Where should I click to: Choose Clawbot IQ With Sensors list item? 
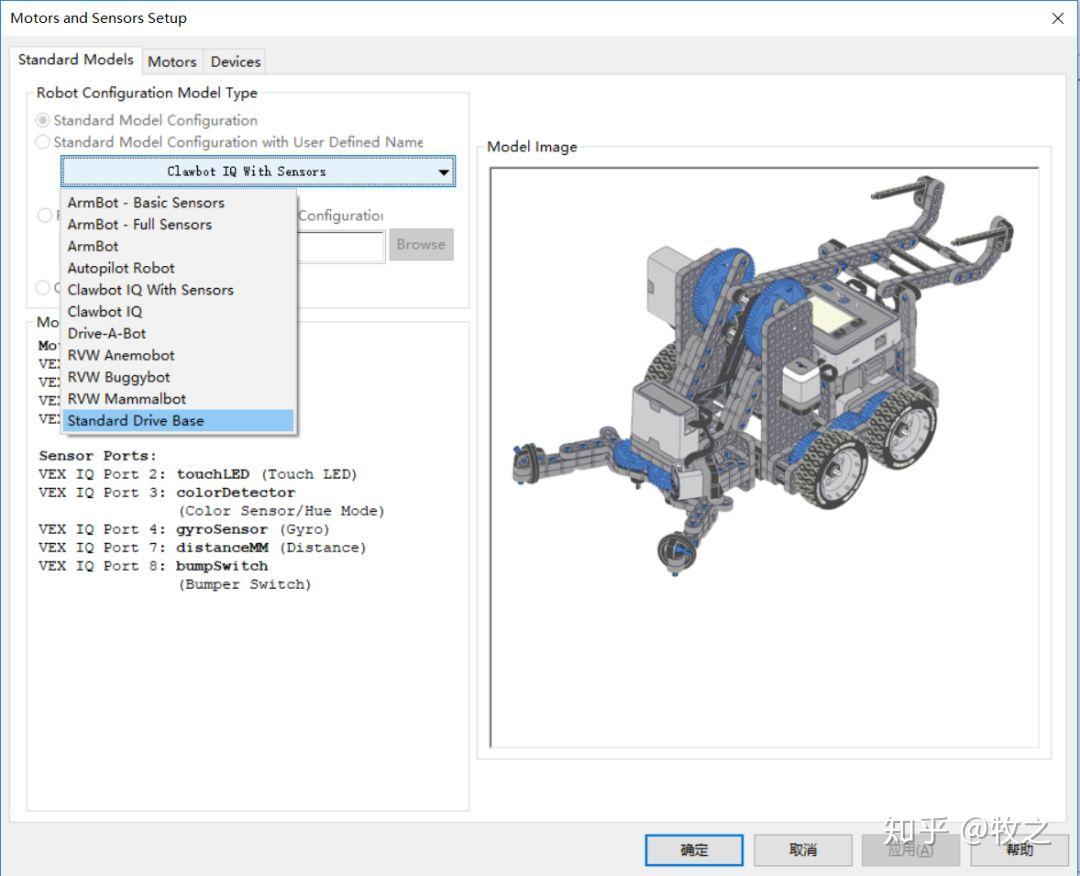point(150,290)
